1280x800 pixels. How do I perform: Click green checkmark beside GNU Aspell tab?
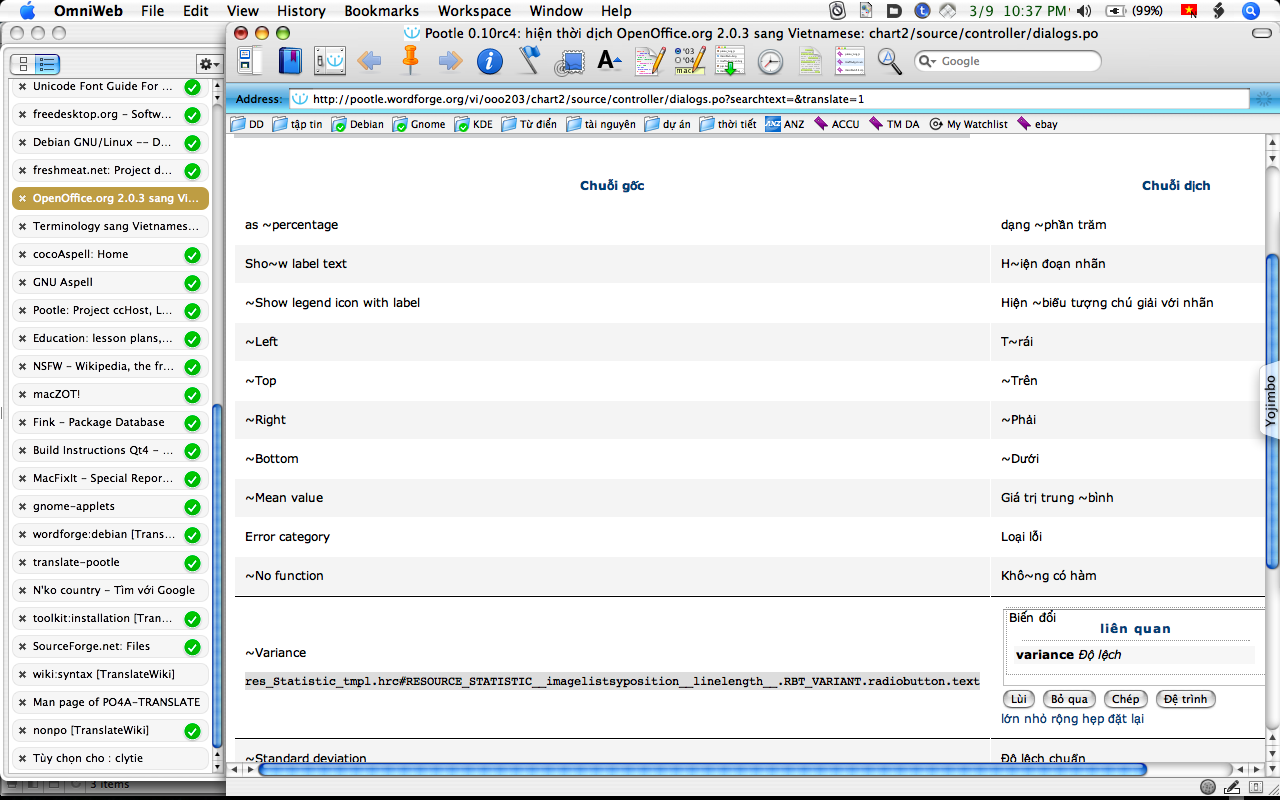(192, 282)
